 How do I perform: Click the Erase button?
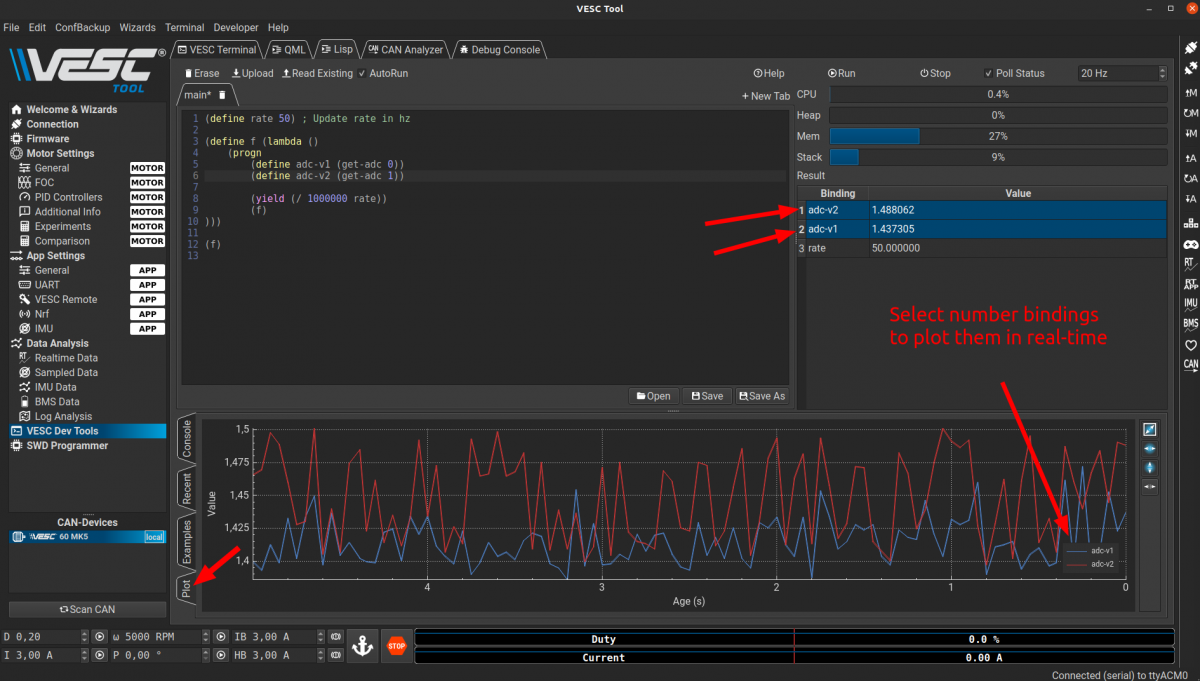(201, 73)
